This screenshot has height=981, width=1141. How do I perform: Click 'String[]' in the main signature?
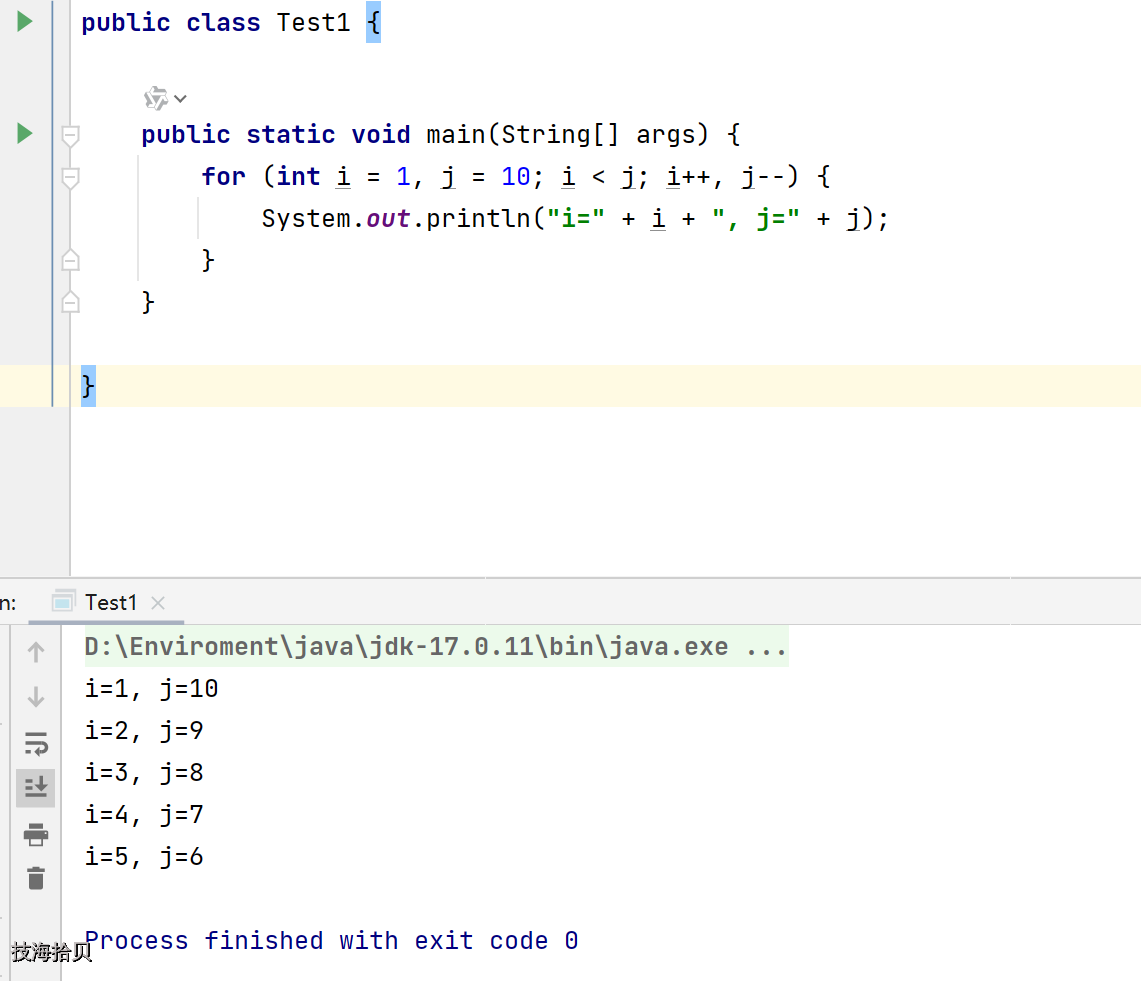[560, 135]
